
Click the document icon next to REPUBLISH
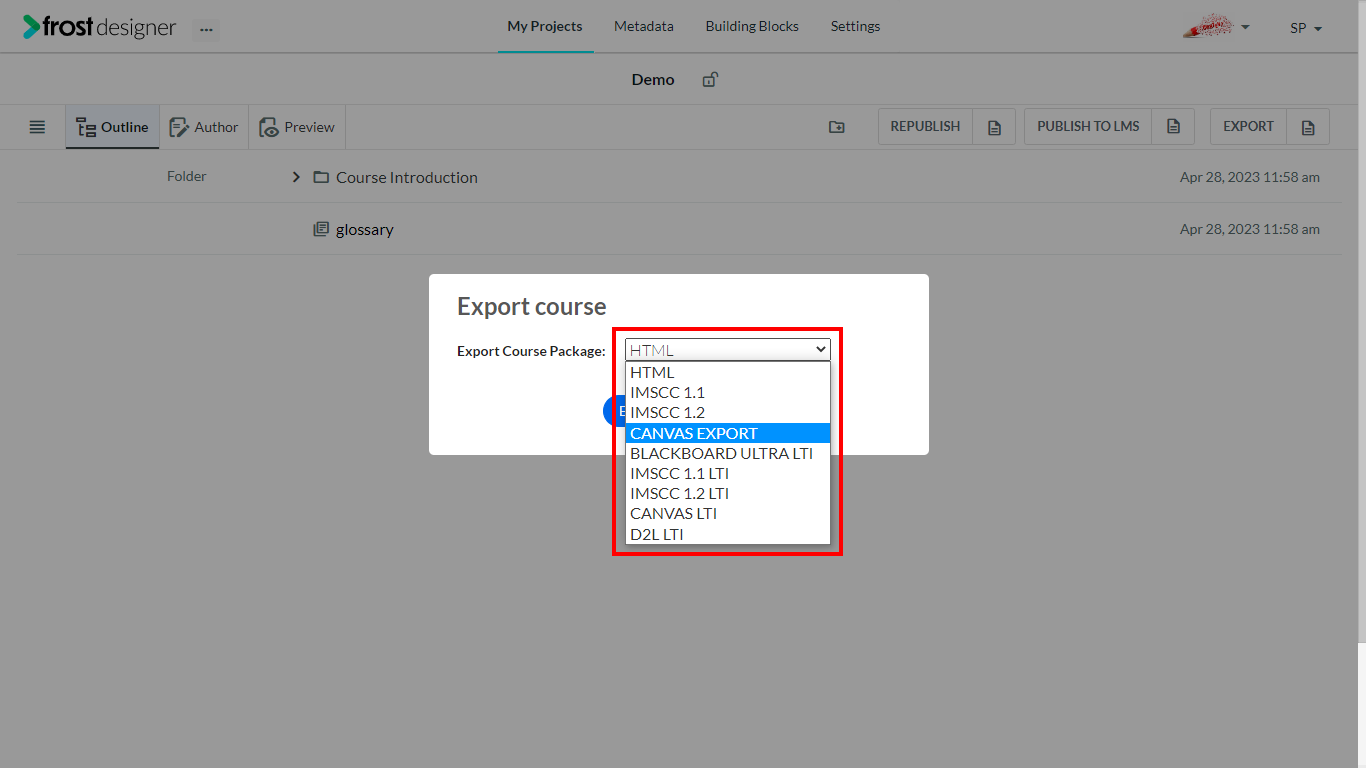click(x=994, y=127)
